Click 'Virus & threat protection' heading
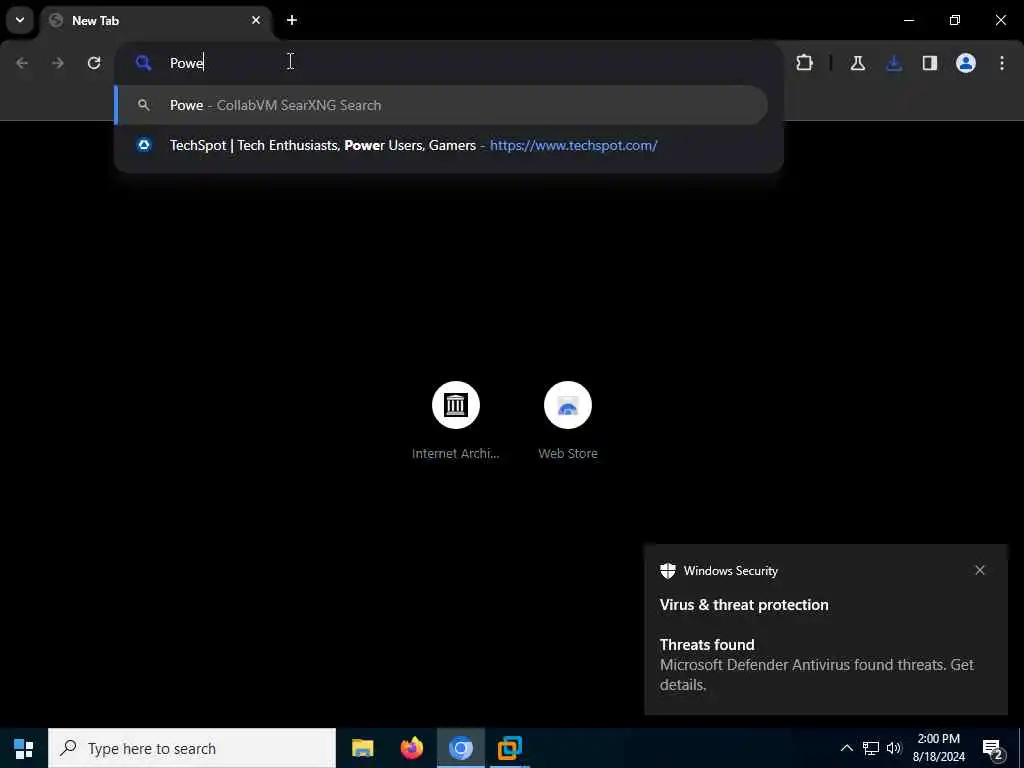The width and height of the screenshot is (1024, 768). 744,605
